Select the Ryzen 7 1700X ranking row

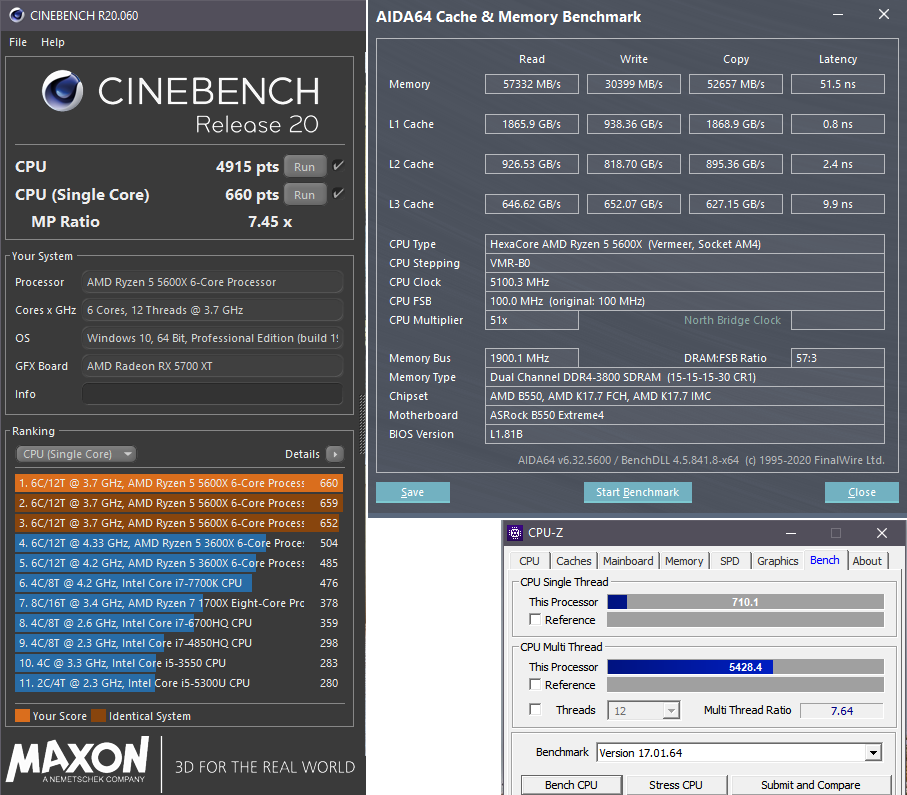tap(179, 603)
